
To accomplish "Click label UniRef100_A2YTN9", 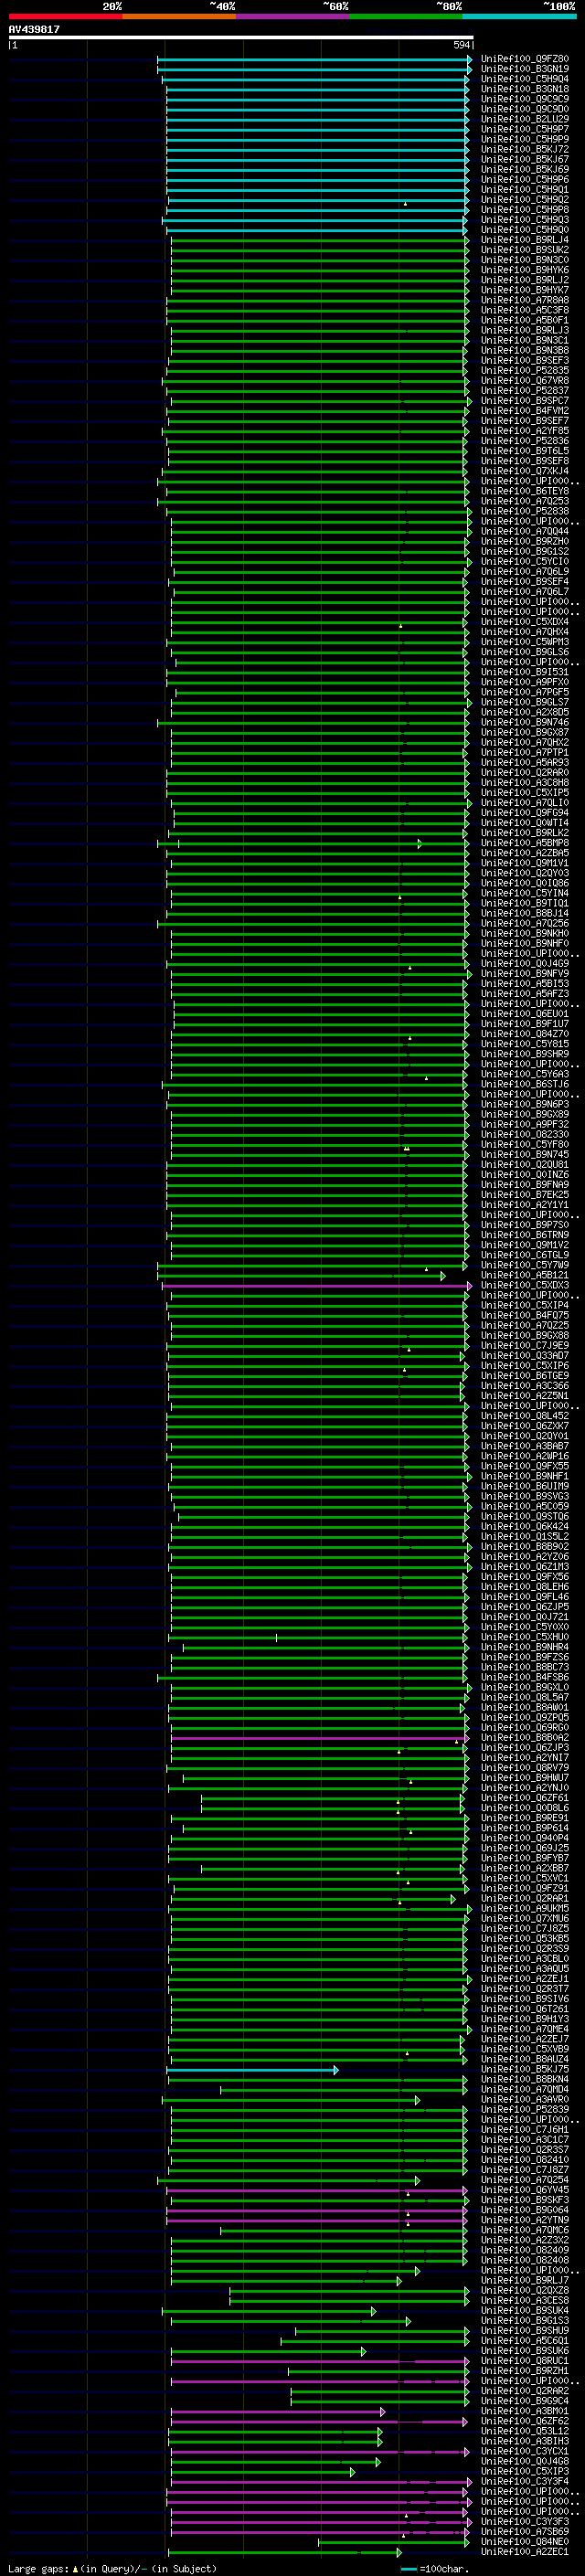I will (x=525, y=2220).
